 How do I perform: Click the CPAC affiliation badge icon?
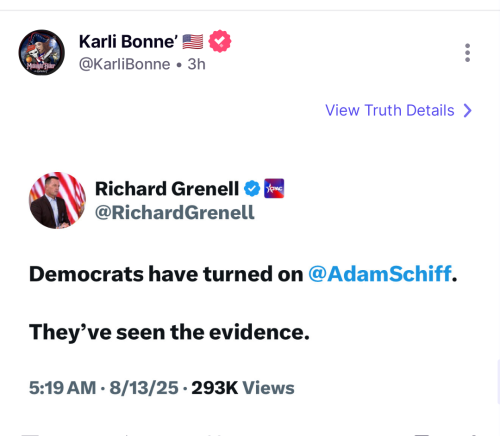[274, 188]
